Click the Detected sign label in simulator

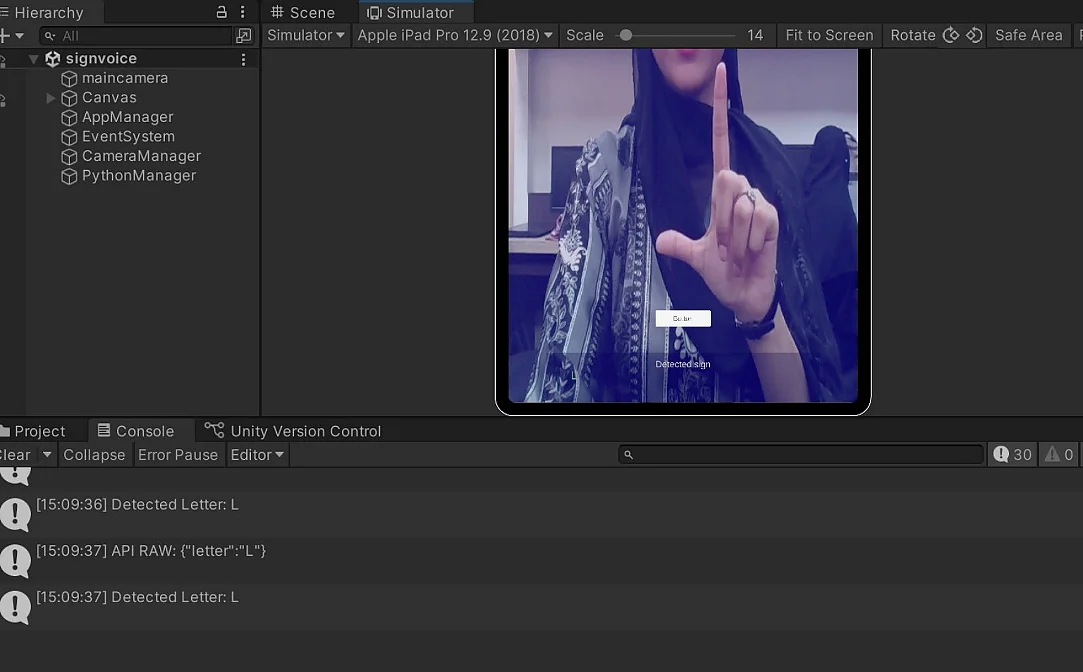682,364
